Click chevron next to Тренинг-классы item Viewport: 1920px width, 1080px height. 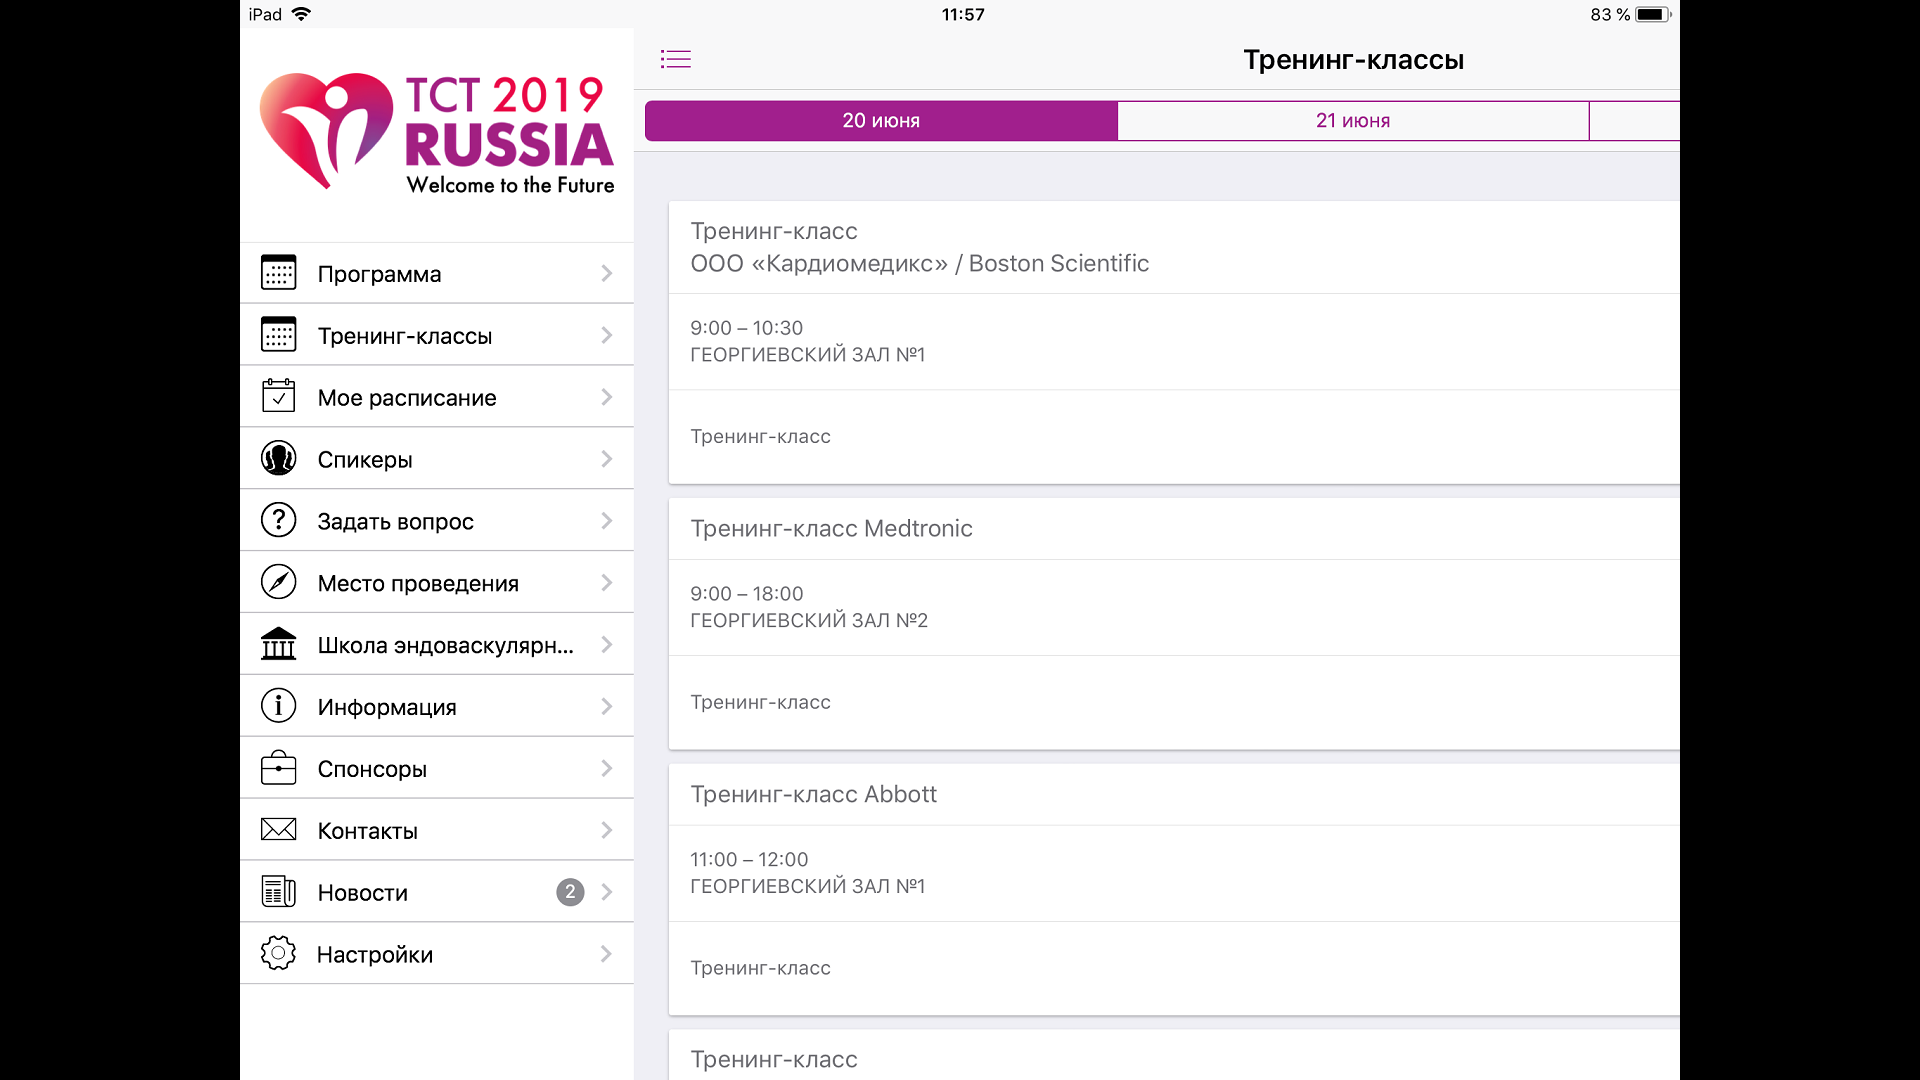point(606,335)
